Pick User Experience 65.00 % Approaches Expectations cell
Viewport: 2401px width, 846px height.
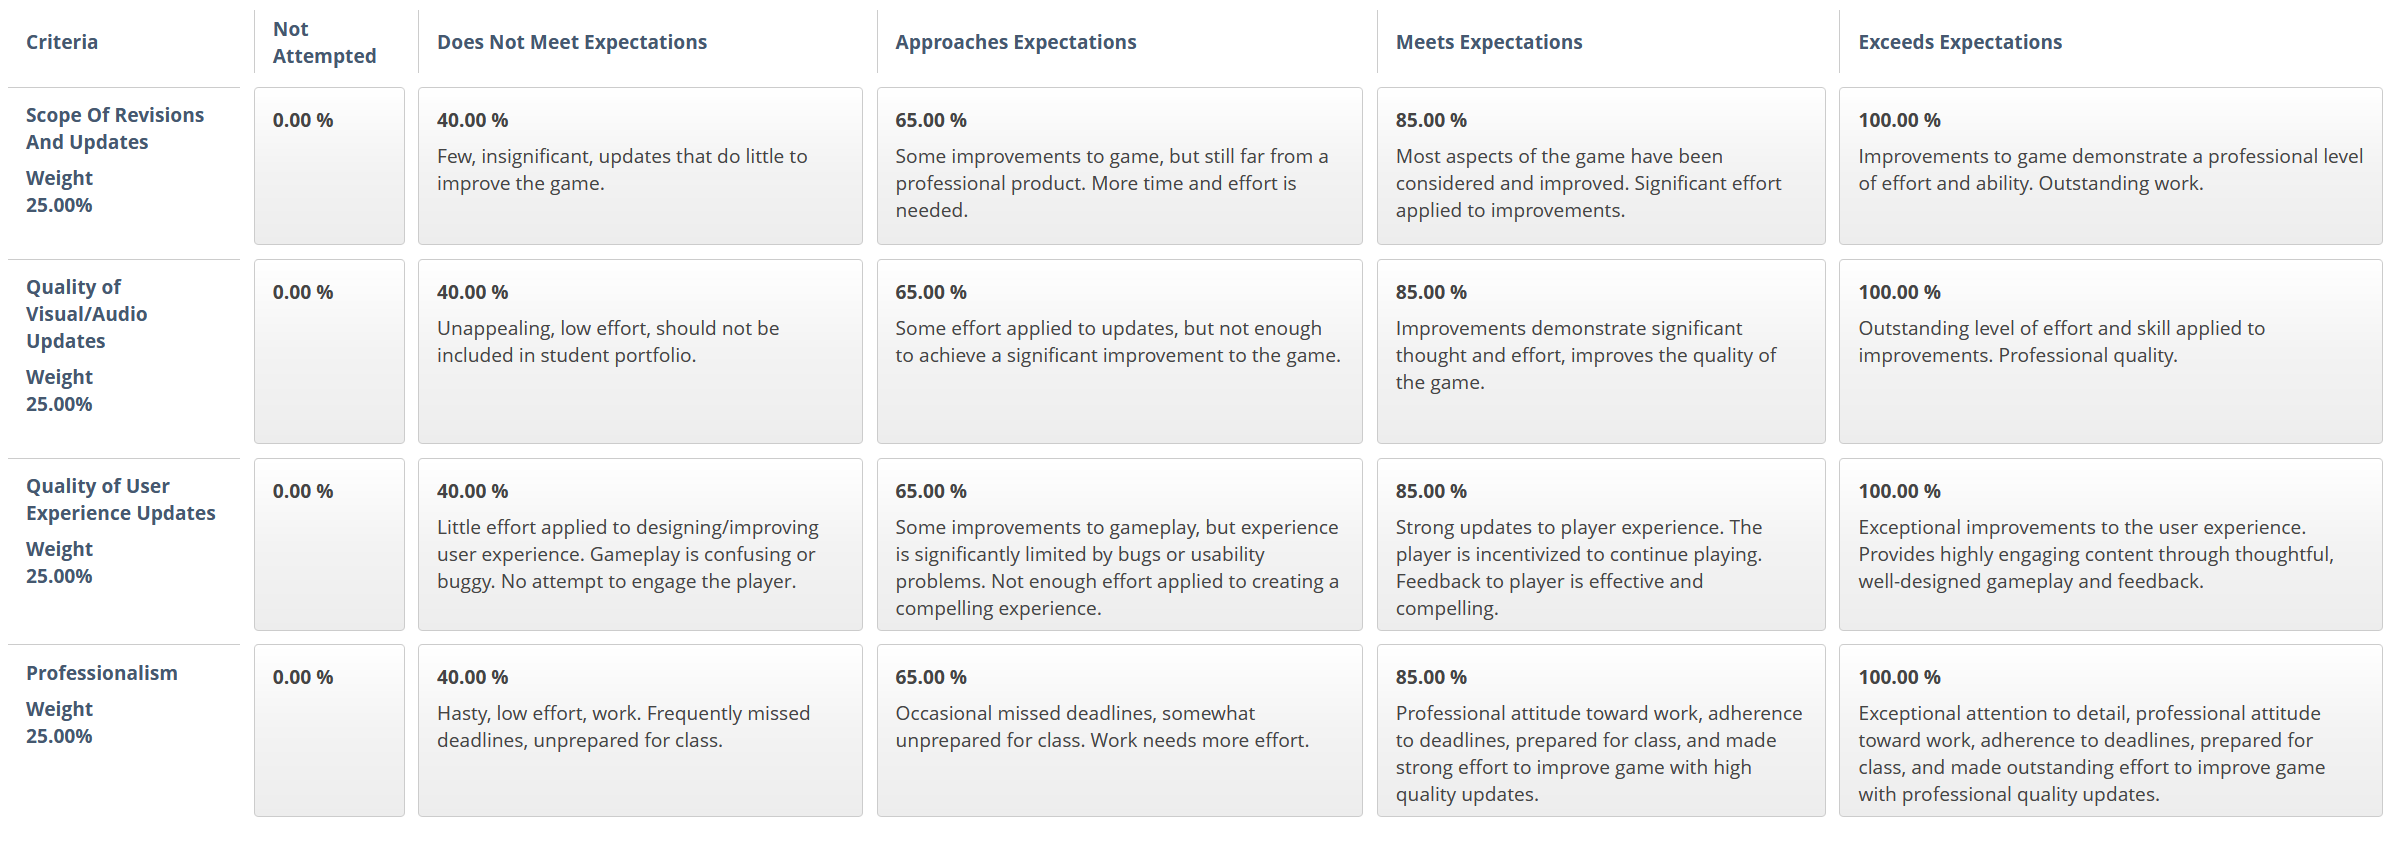point(1119,544)
